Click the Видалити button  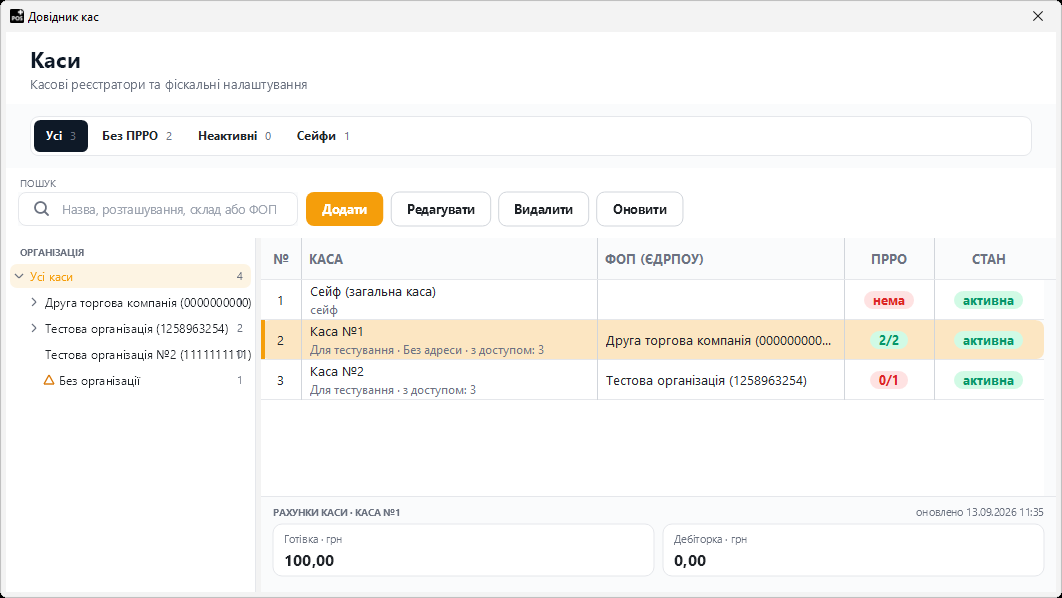[x=543, y=209]
